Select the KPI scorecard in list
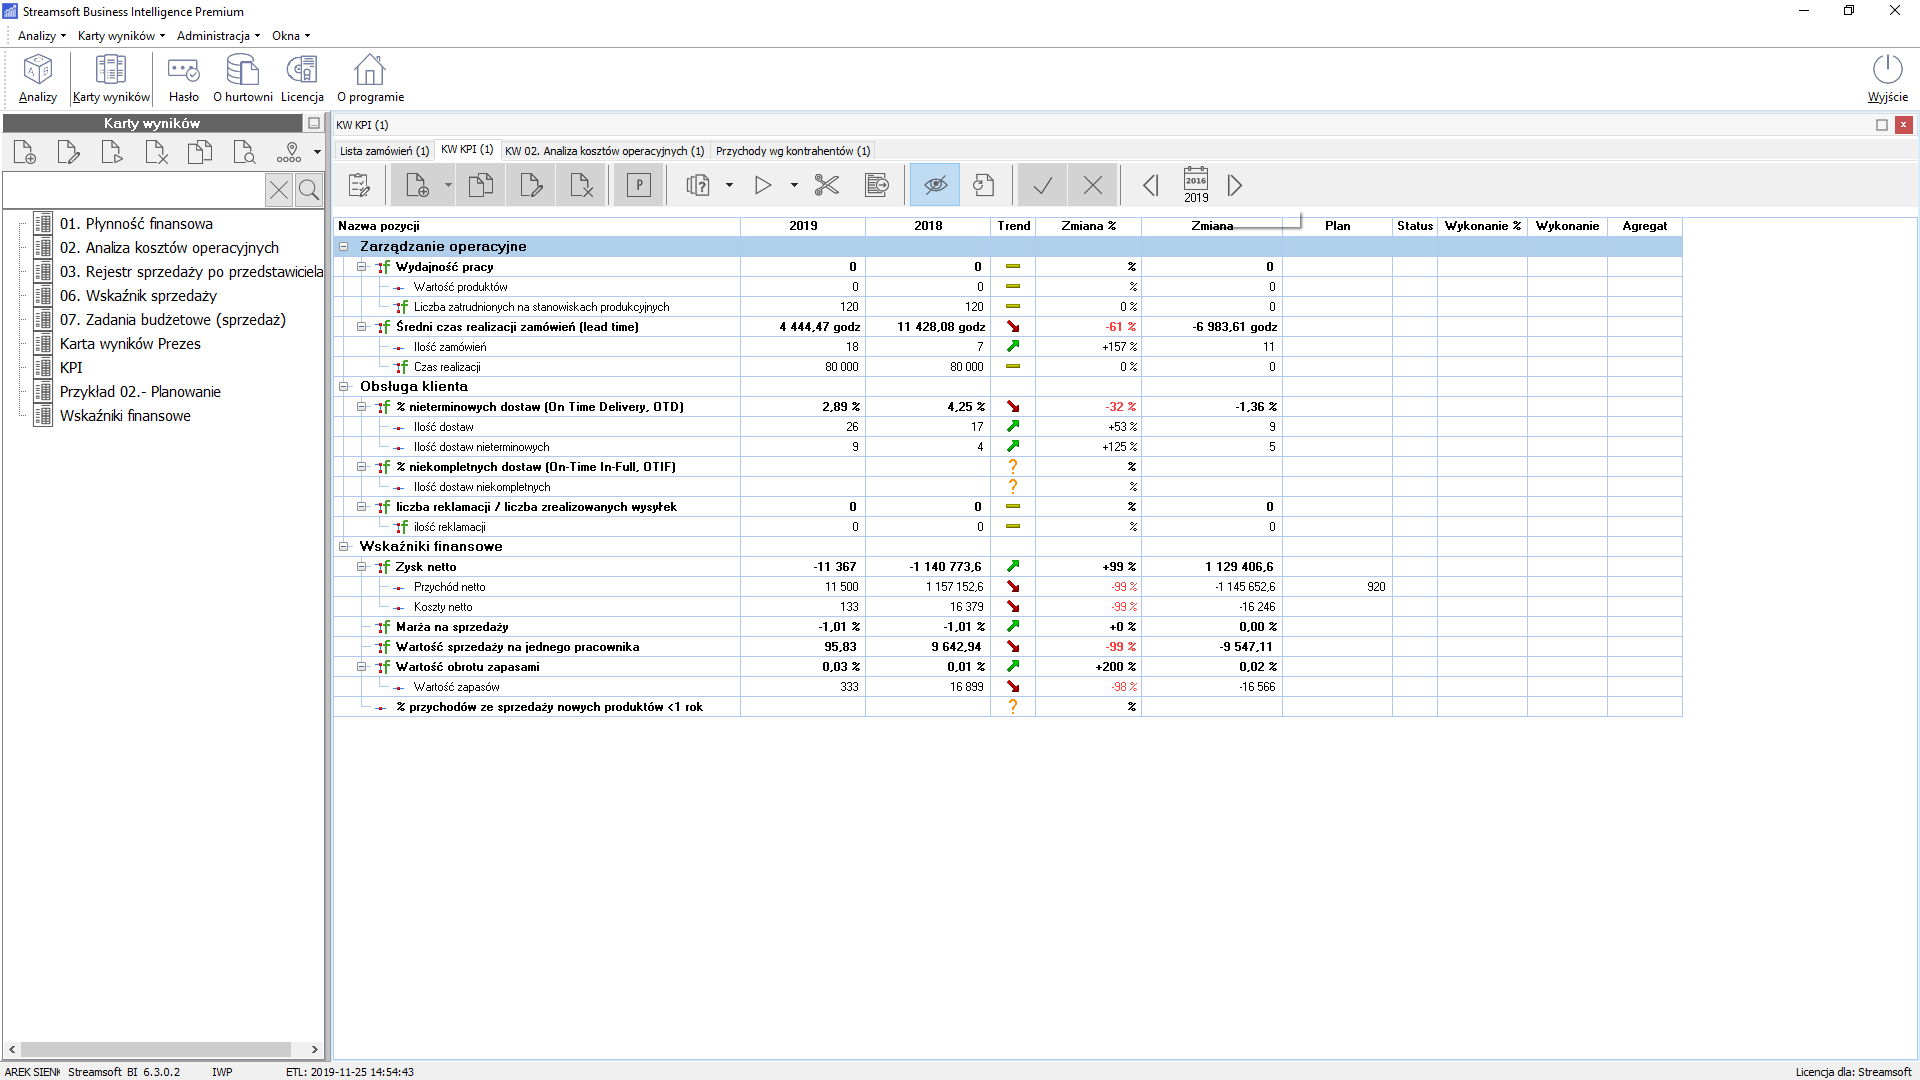1920x1080 pixels. pos(71,368)
